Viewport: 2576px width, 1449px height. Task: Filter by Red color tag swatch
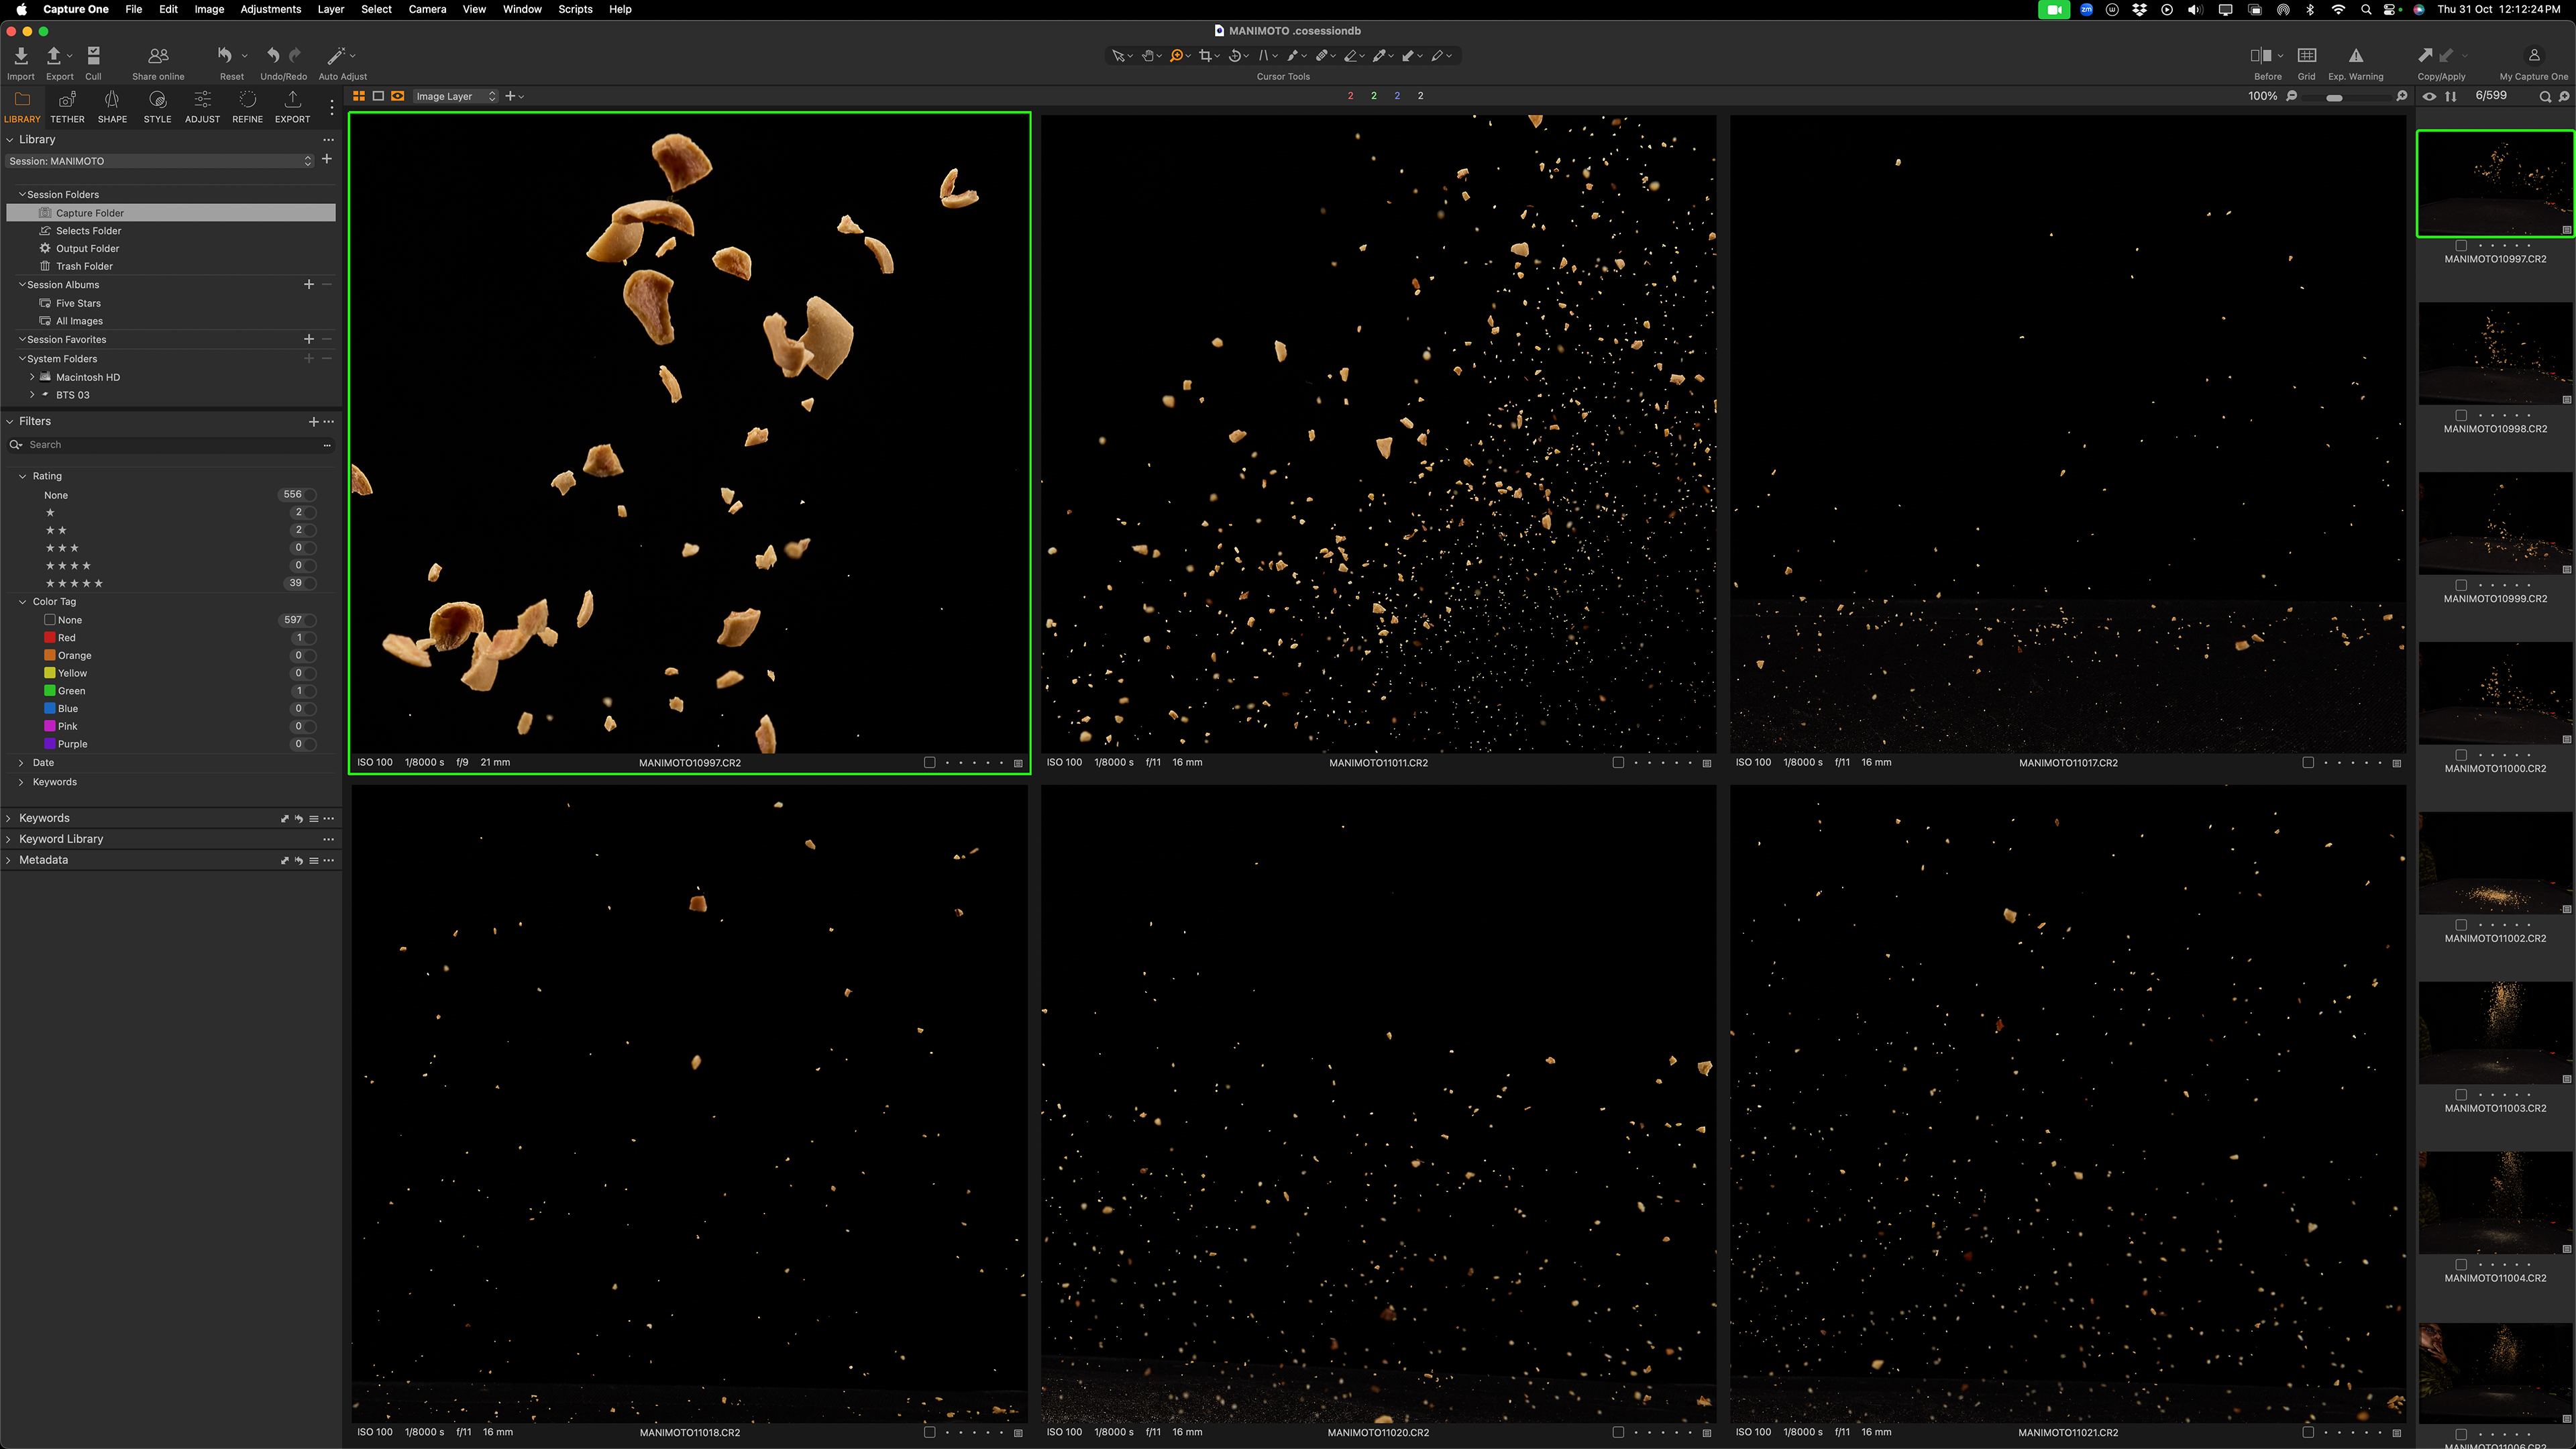(x=50, y=638)
